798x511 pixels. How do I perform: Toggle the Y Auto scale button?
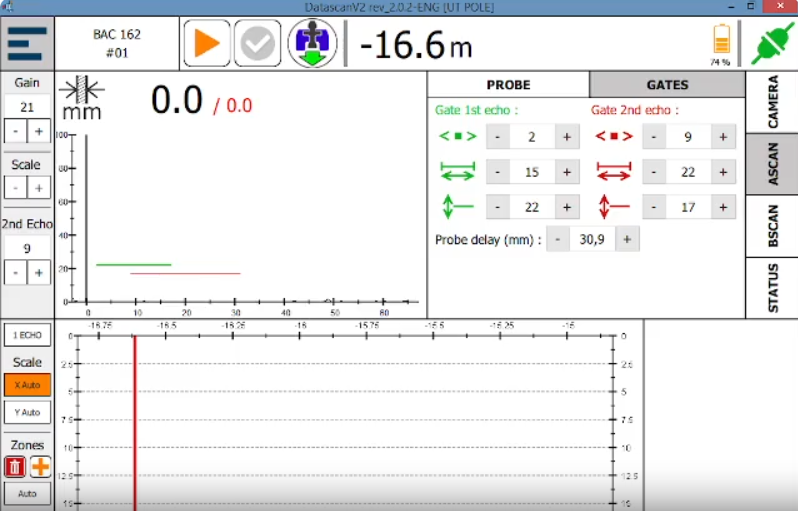27,412
